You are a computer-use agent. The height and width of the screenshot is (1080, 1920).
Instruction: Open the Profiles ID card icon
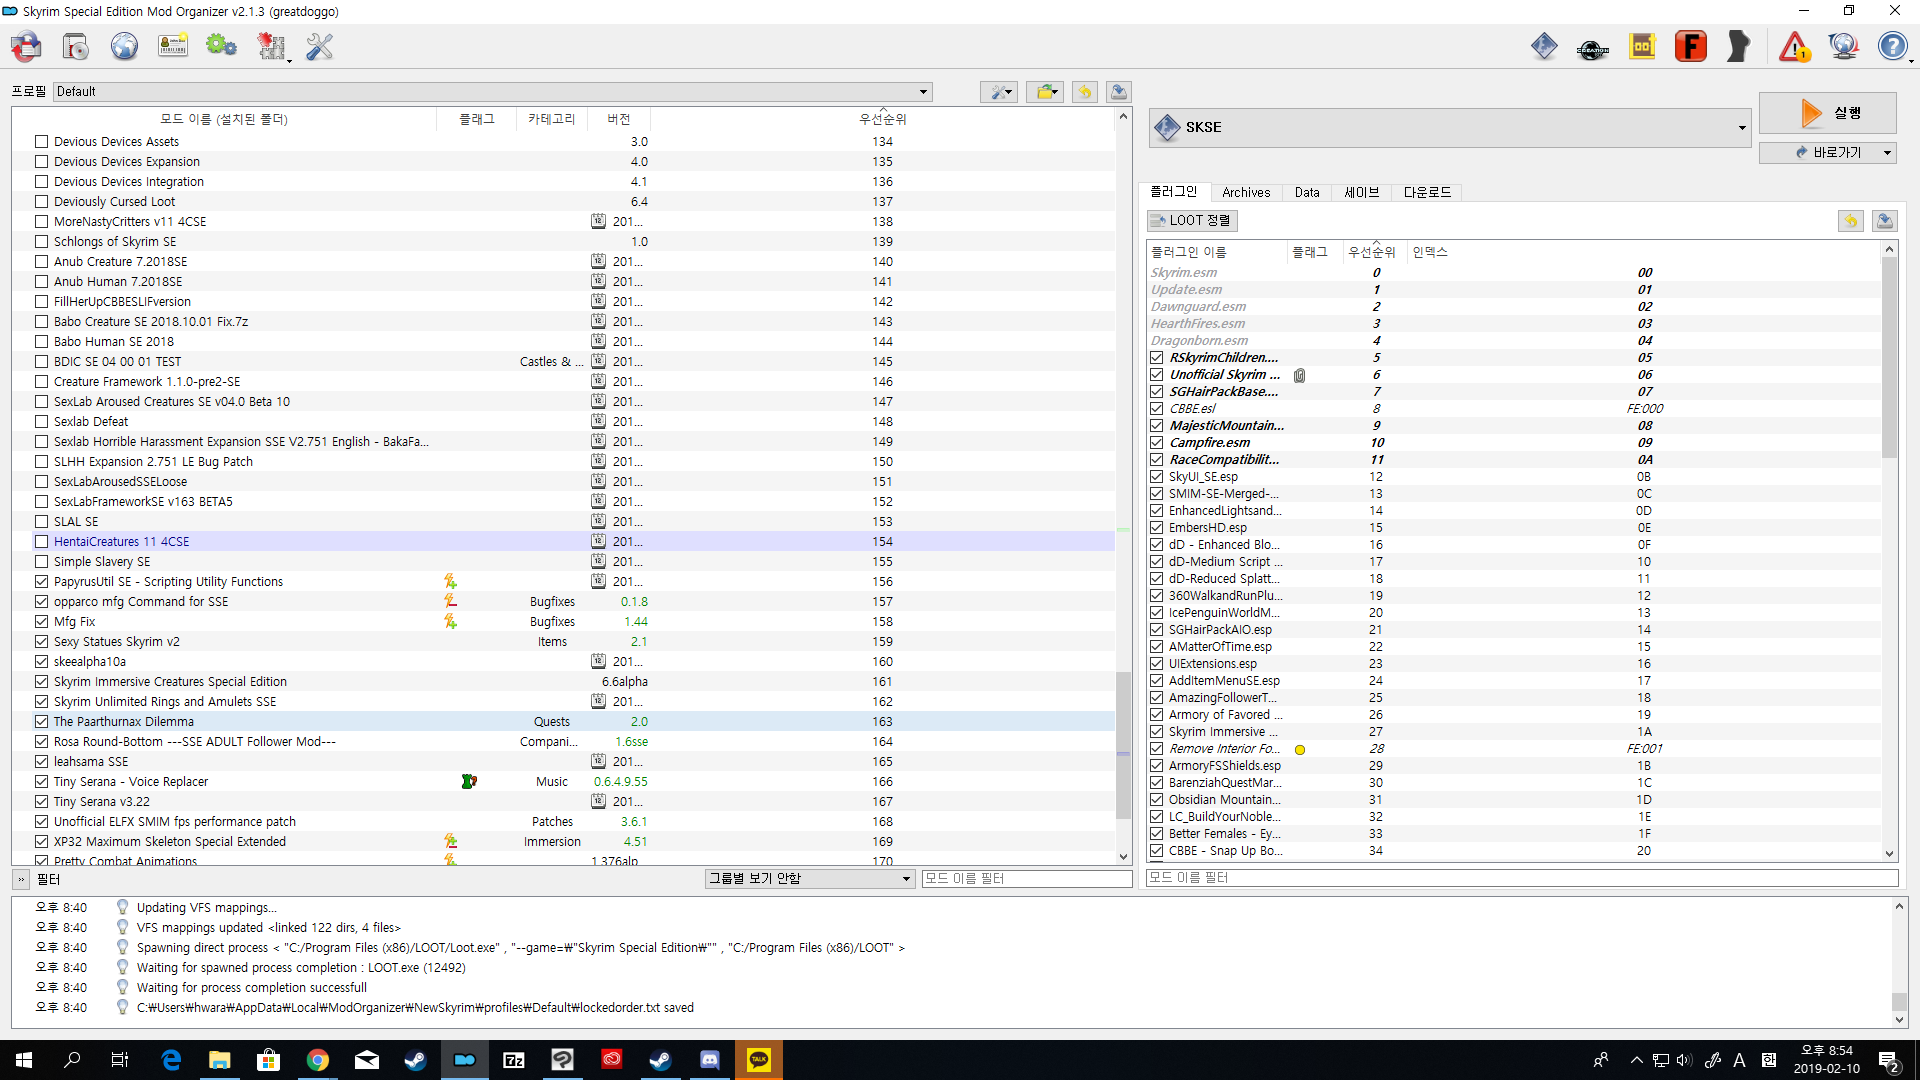point(173,46)
